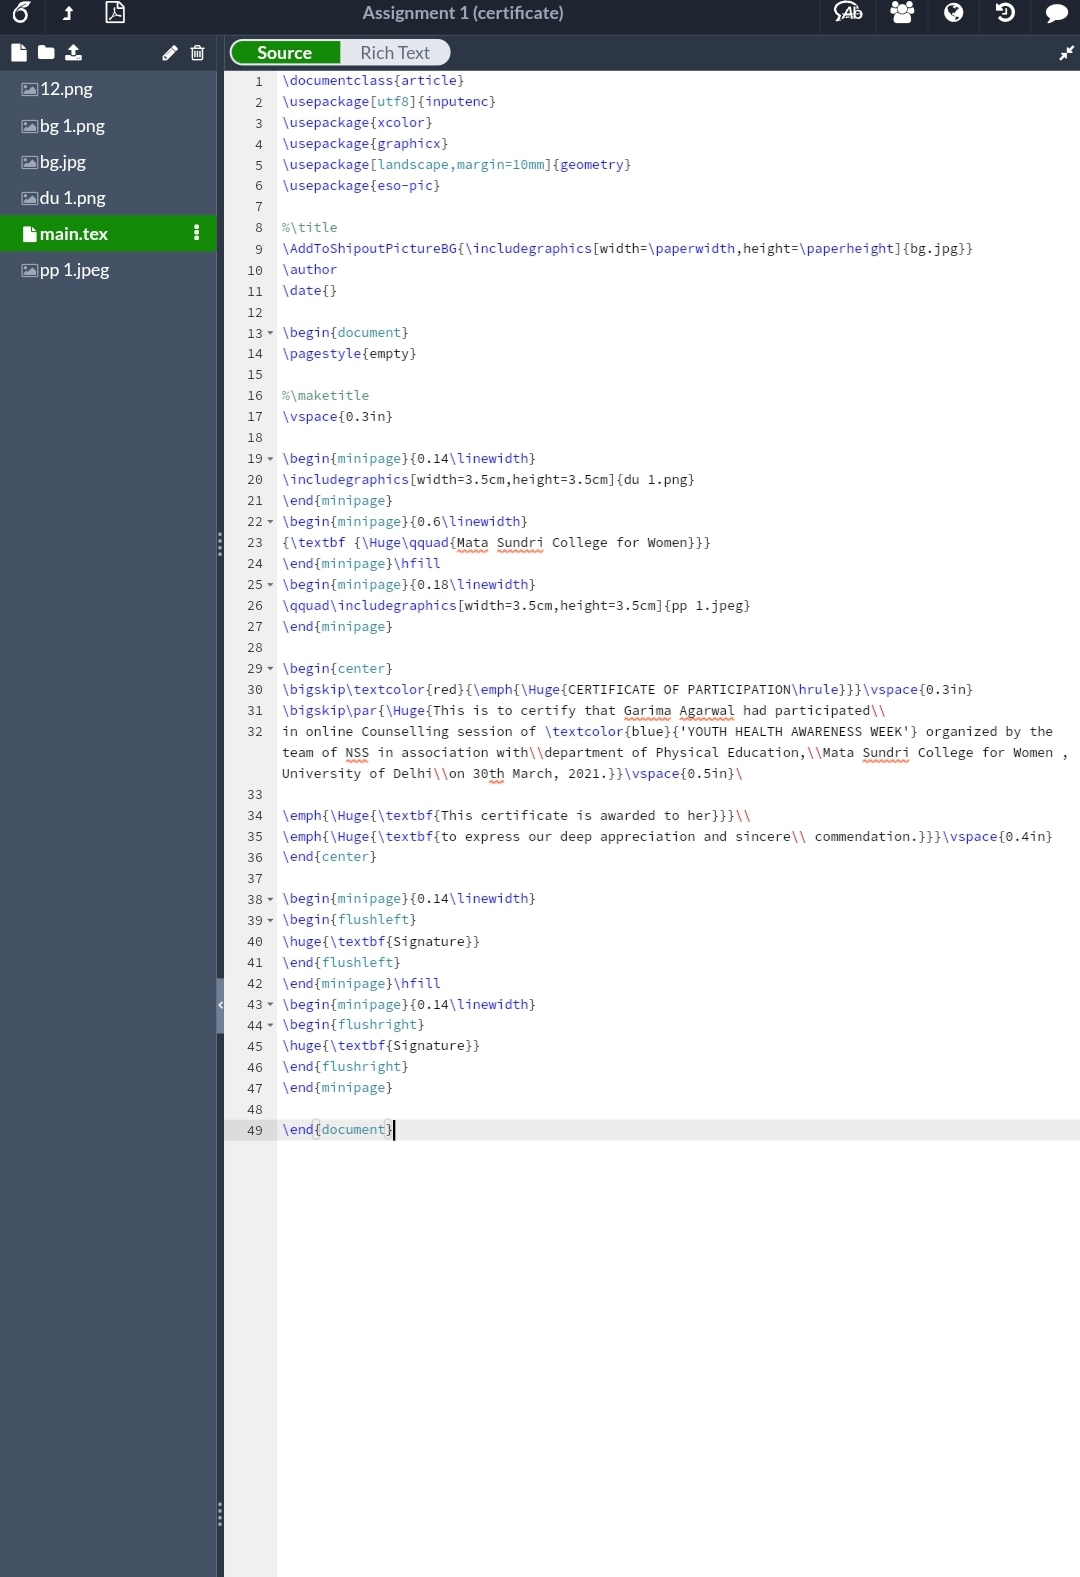Open main.tex three-dot options menu
The height and width of the screenshot is (1577, 1080).
pyautogui.click(x=196, y=233)
